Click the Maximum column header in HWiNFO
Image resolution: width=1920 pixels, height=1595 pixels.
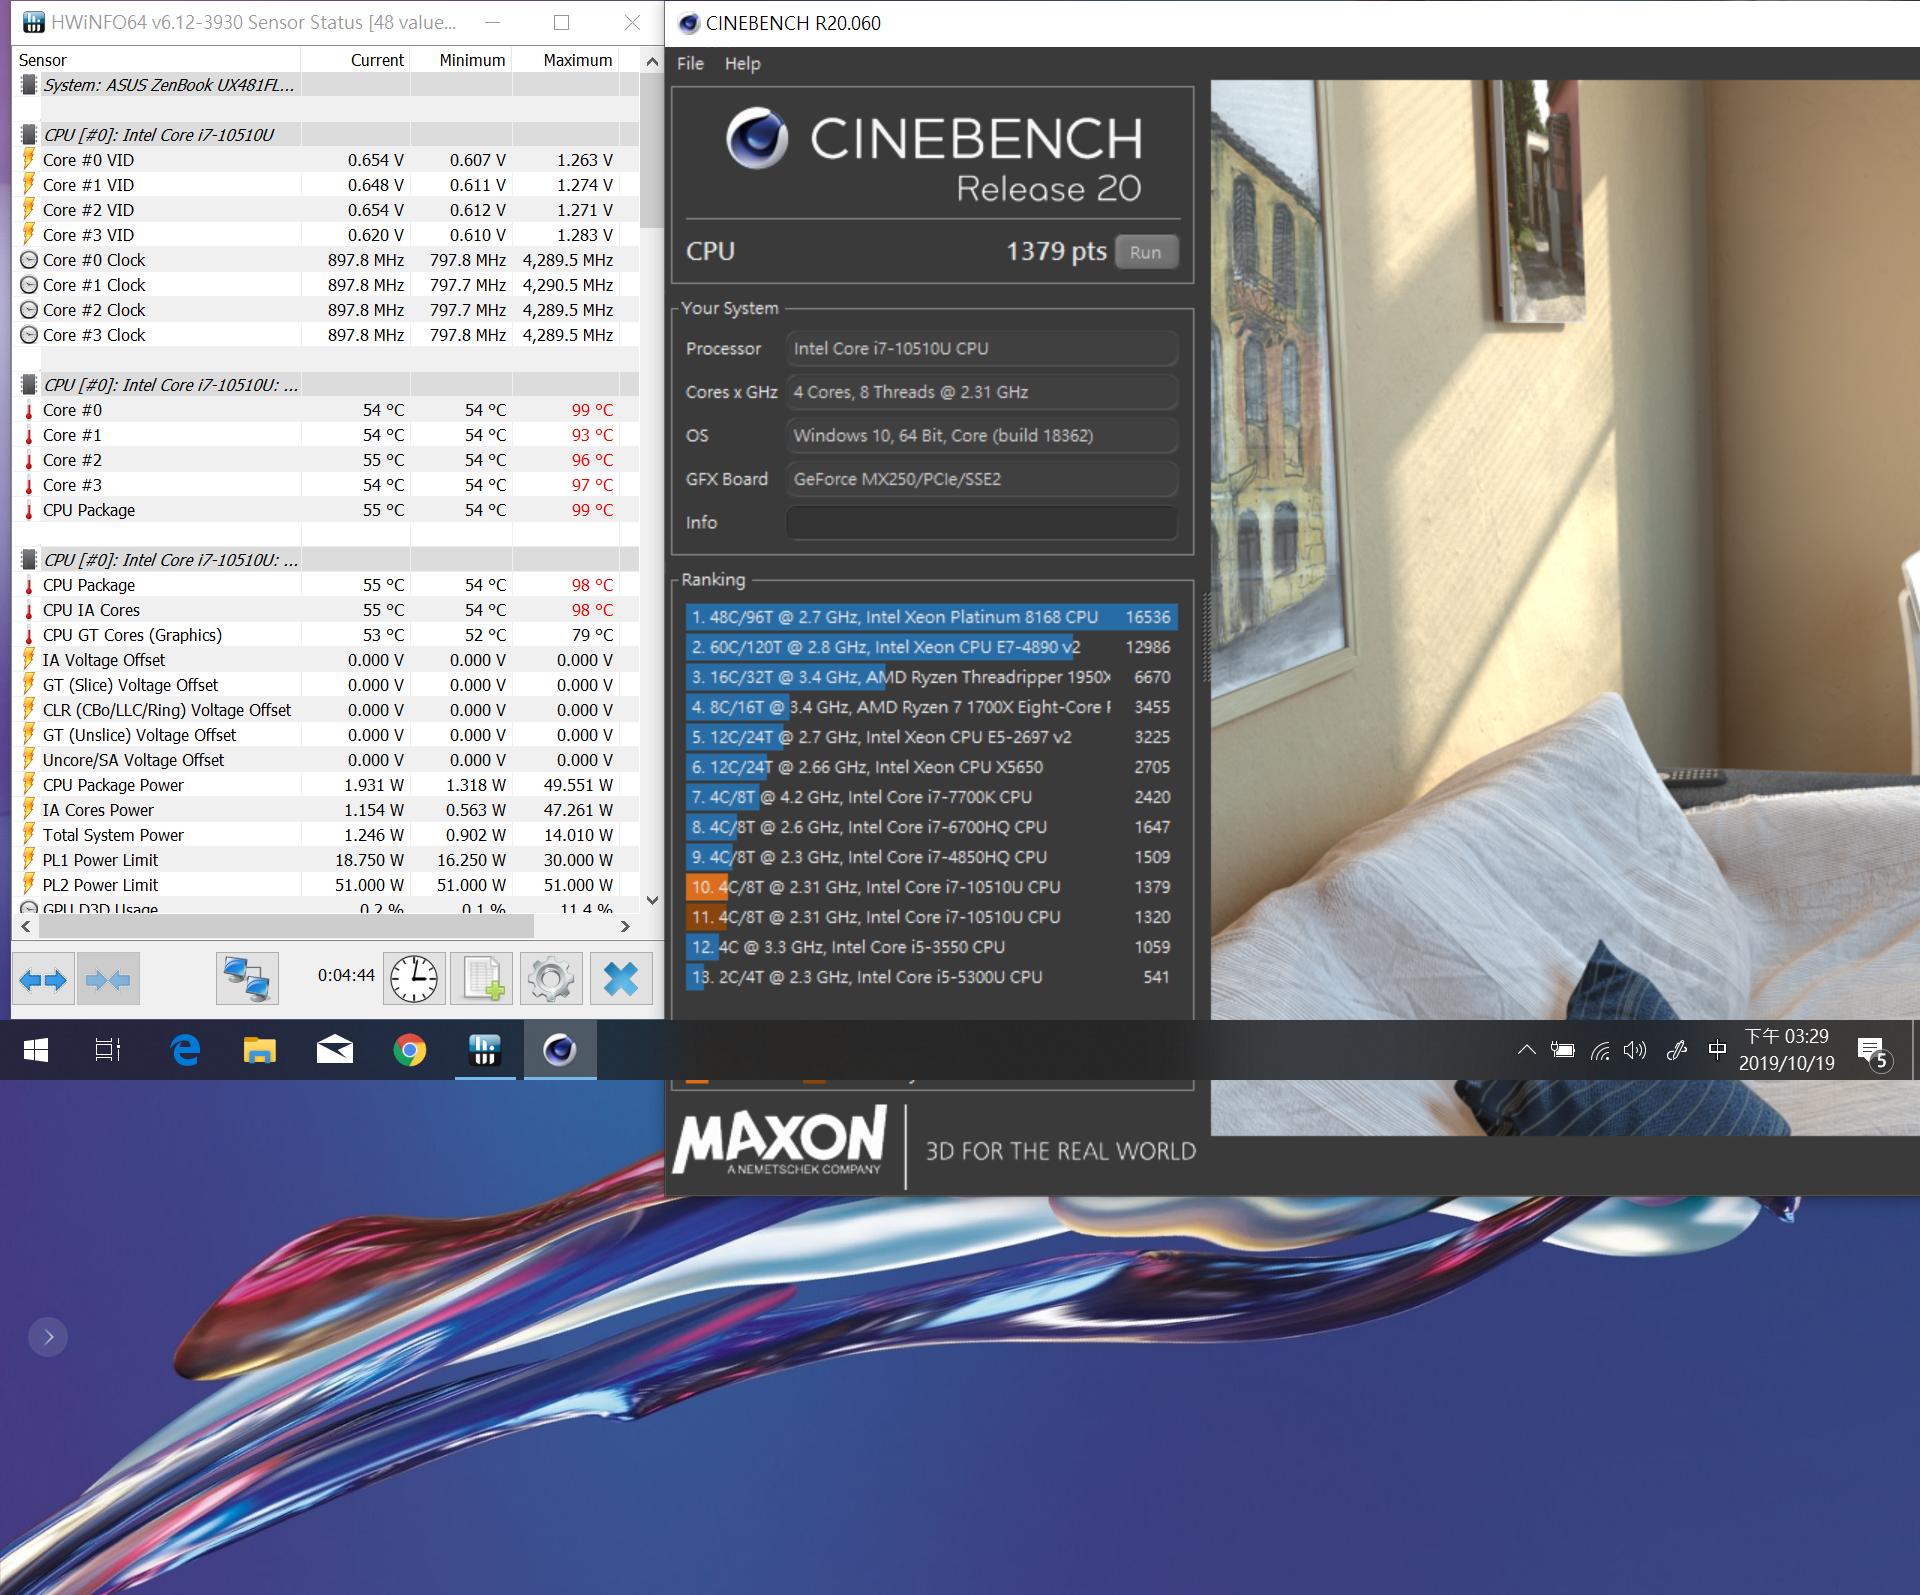click(566, 60)
